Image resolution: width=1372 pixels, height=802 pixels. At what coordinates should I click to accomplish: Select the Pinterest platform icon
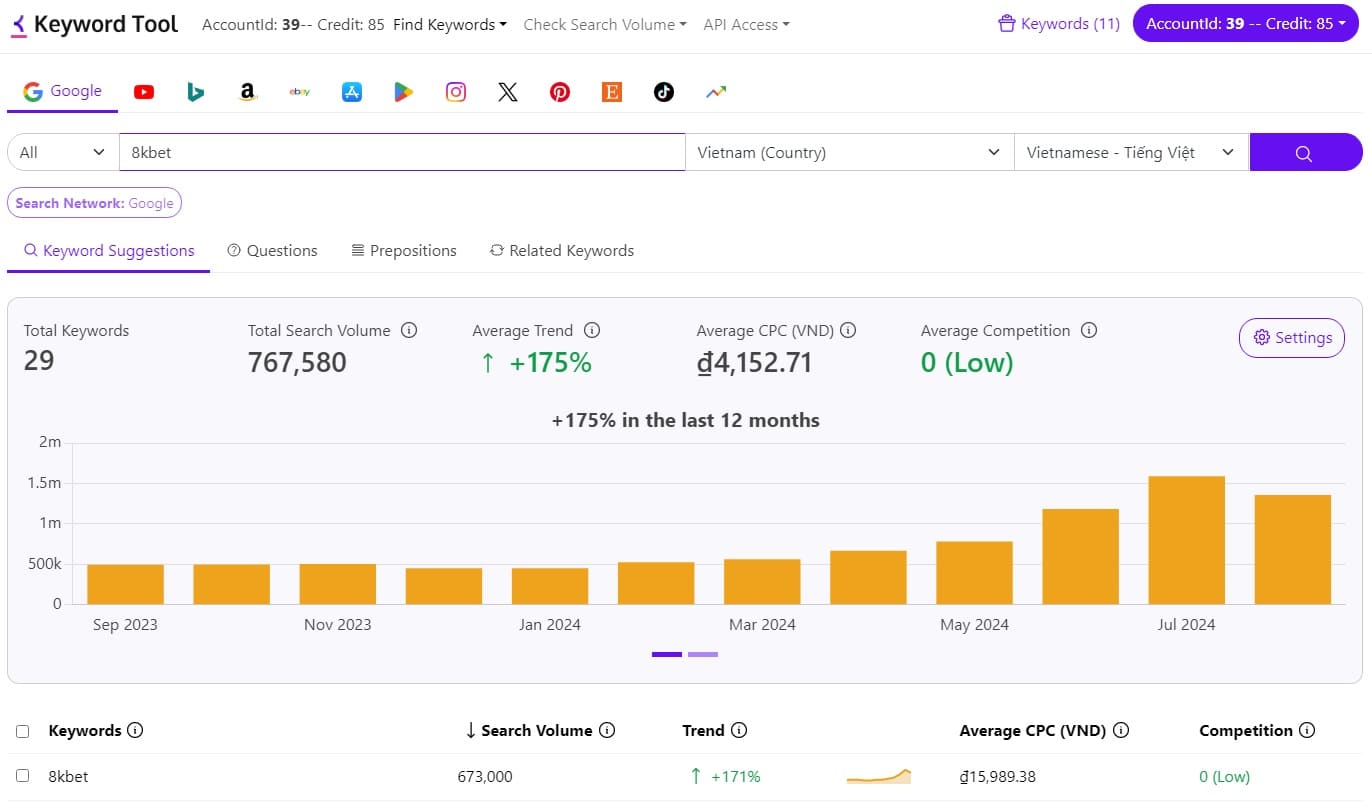(560, 92)
